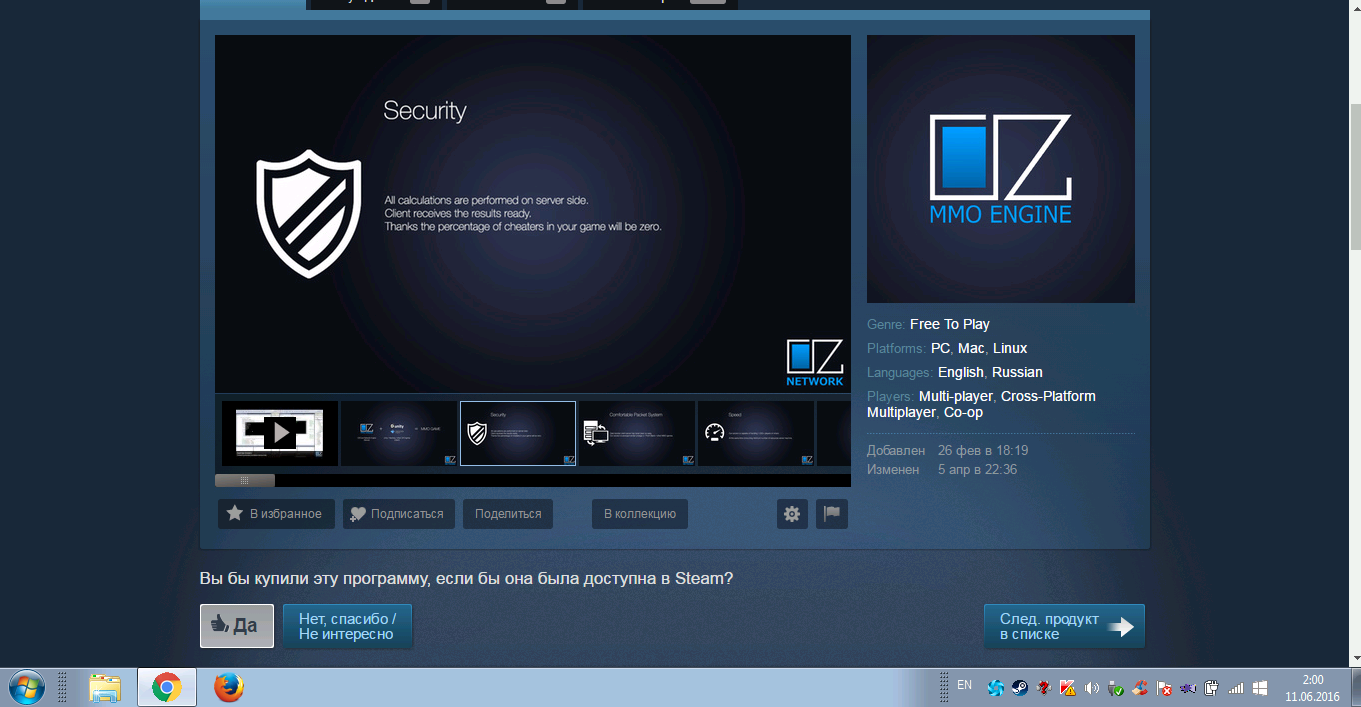This screenshot has height=707, width=1361.
Task: Click the scrollbar down arrow
Action: (1355, 658)
